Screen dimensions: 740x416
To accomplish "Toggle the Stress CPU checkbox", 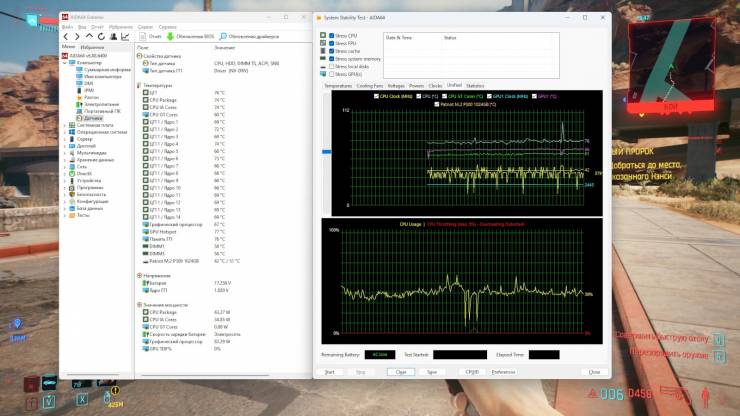I will coord(332,35).
